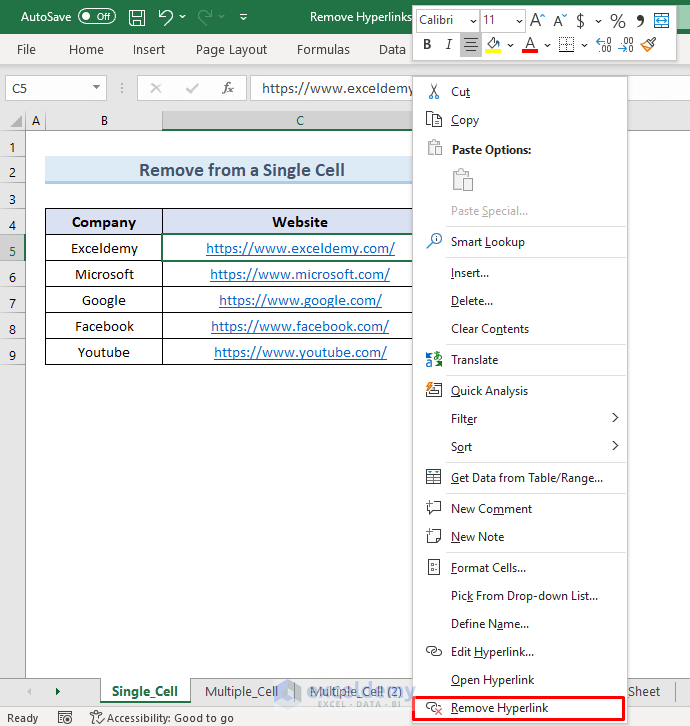Screen dimensions: 690x726
Task: Click the font color red swatch
Action: [x=529, y=44]
